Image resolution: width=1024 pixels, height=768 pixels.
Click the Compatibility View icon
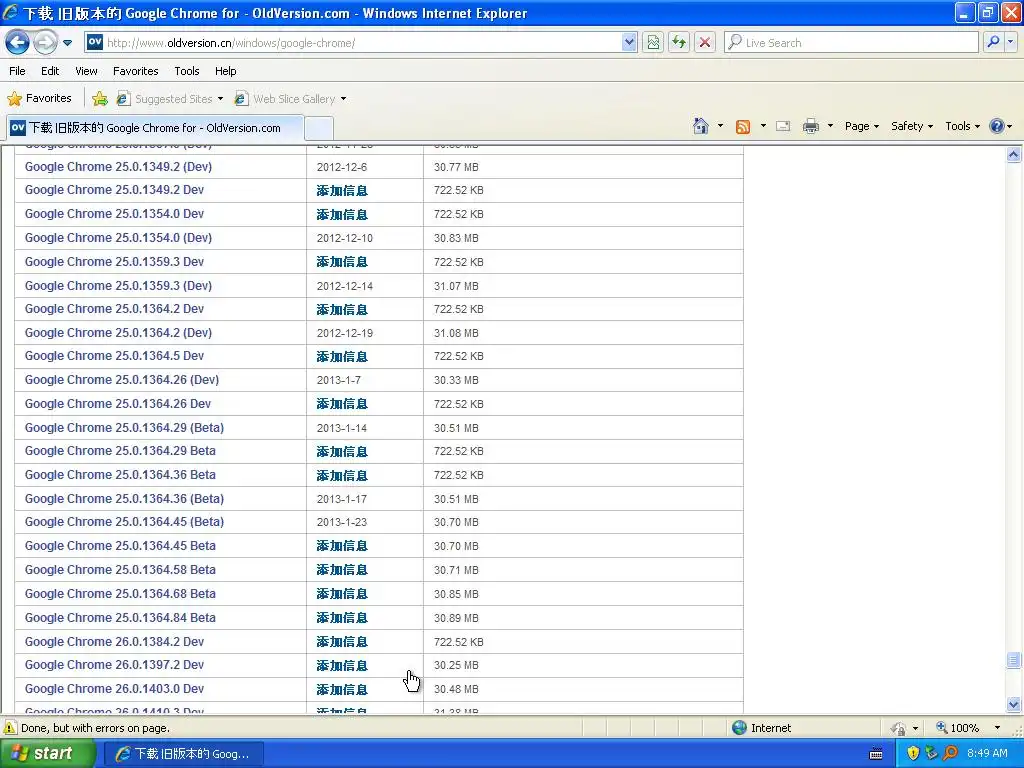(653, 43)
